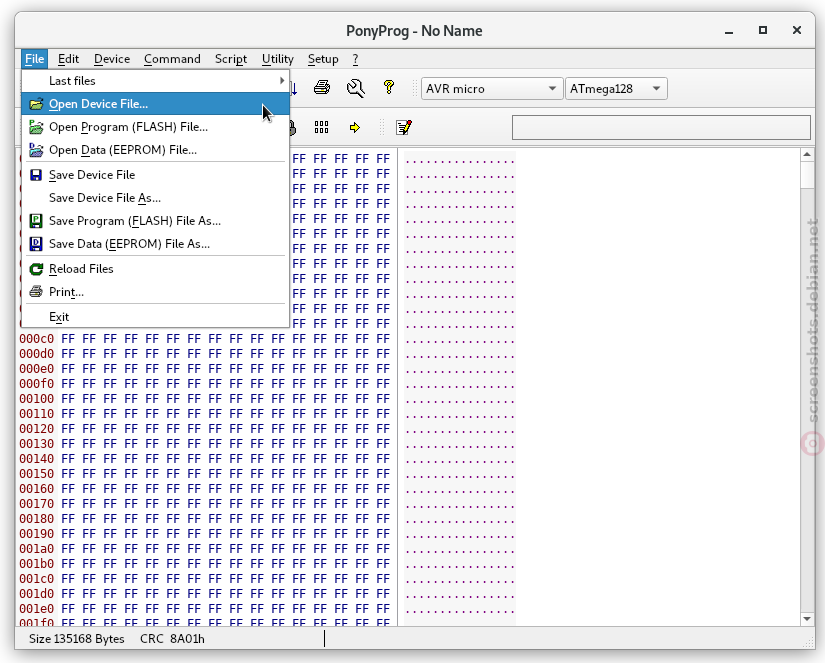825x663 pixels.
Task: Click the hex address 00100
Action: pos(36,399)
